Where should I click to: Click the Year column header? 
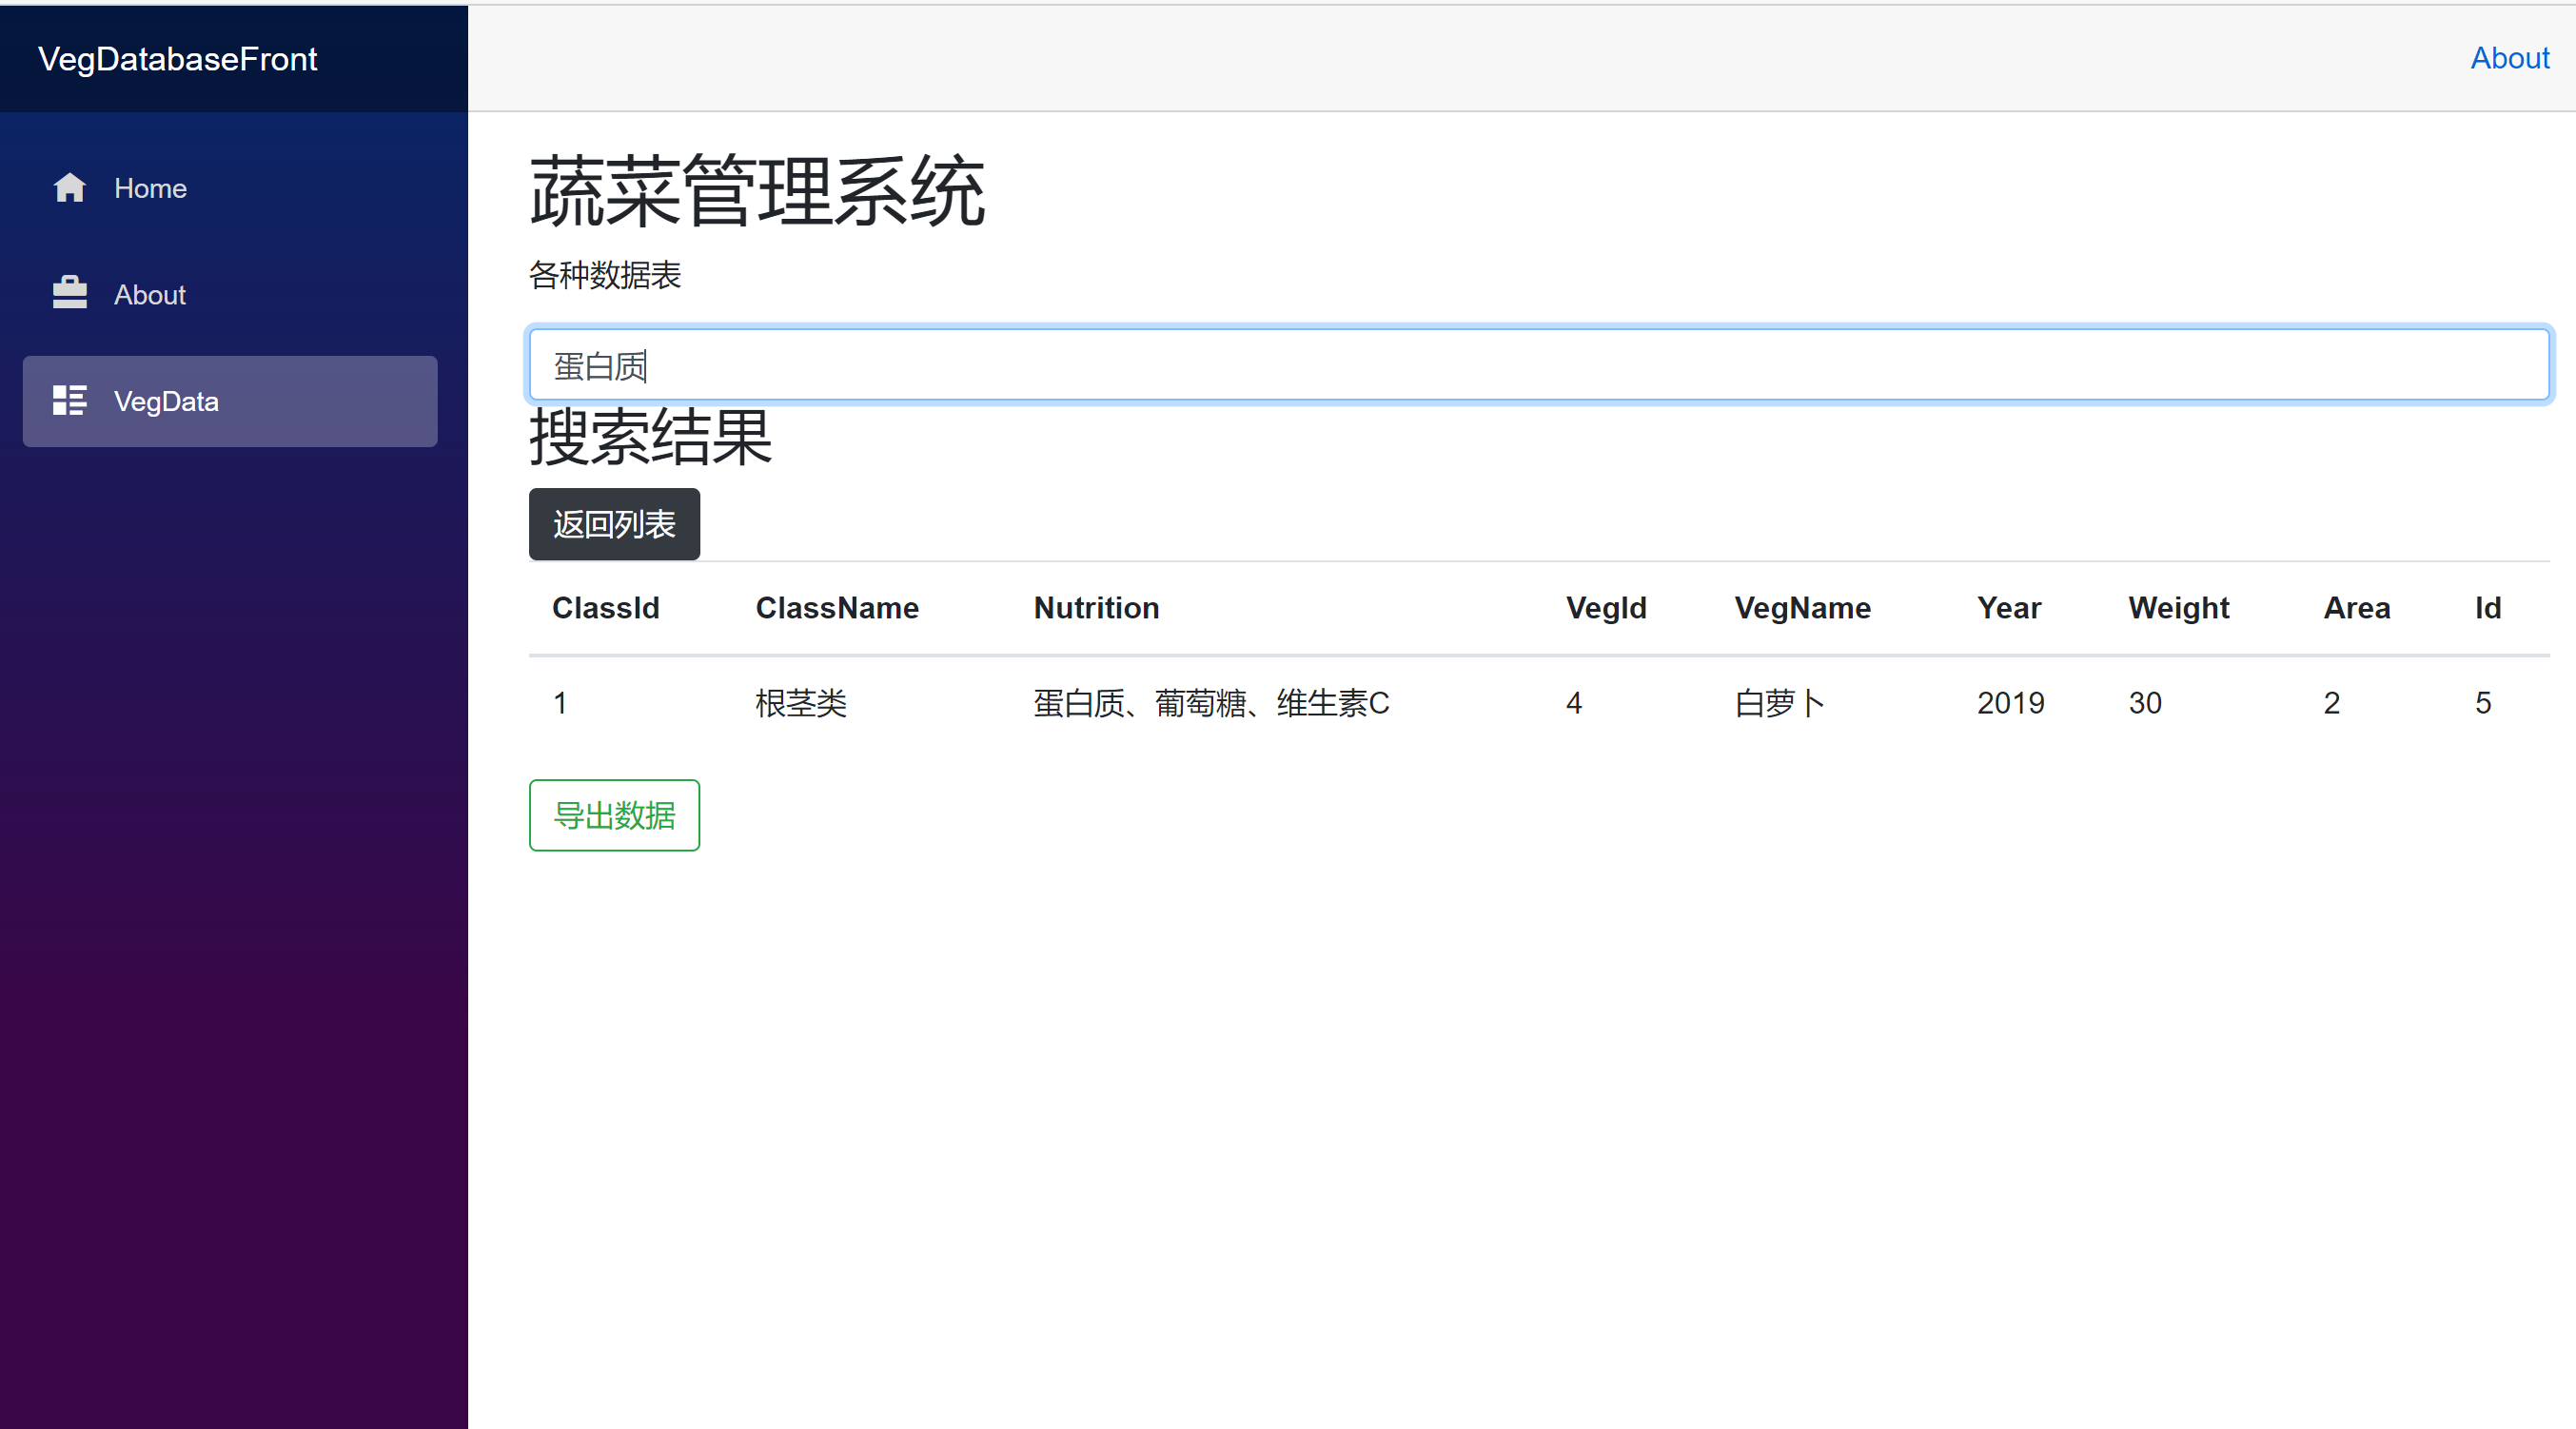point(2009,607)
